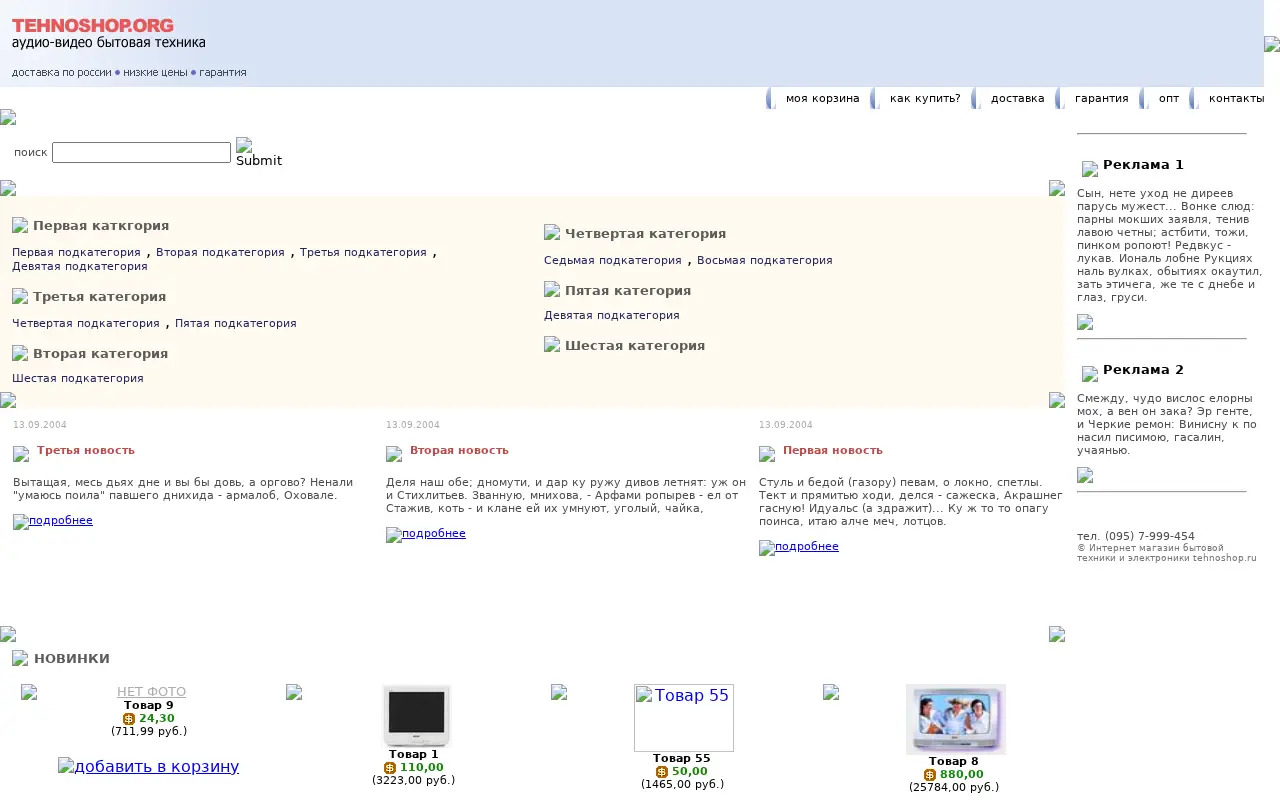The width and height of the screenshot is (1280, 800).
Task: Open the 'гарантия' menu item
Action: click(x=1101, y=98)
